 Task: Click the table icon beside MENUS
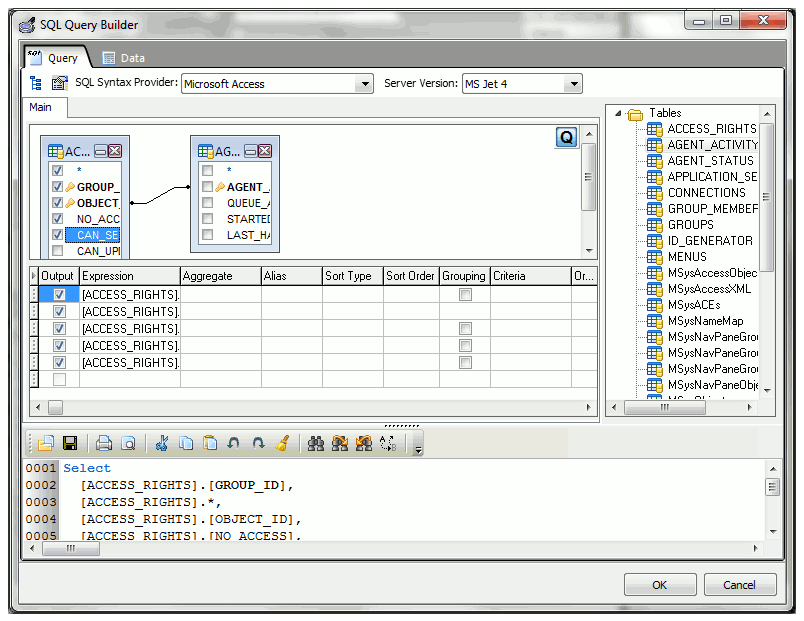[654, 257]
